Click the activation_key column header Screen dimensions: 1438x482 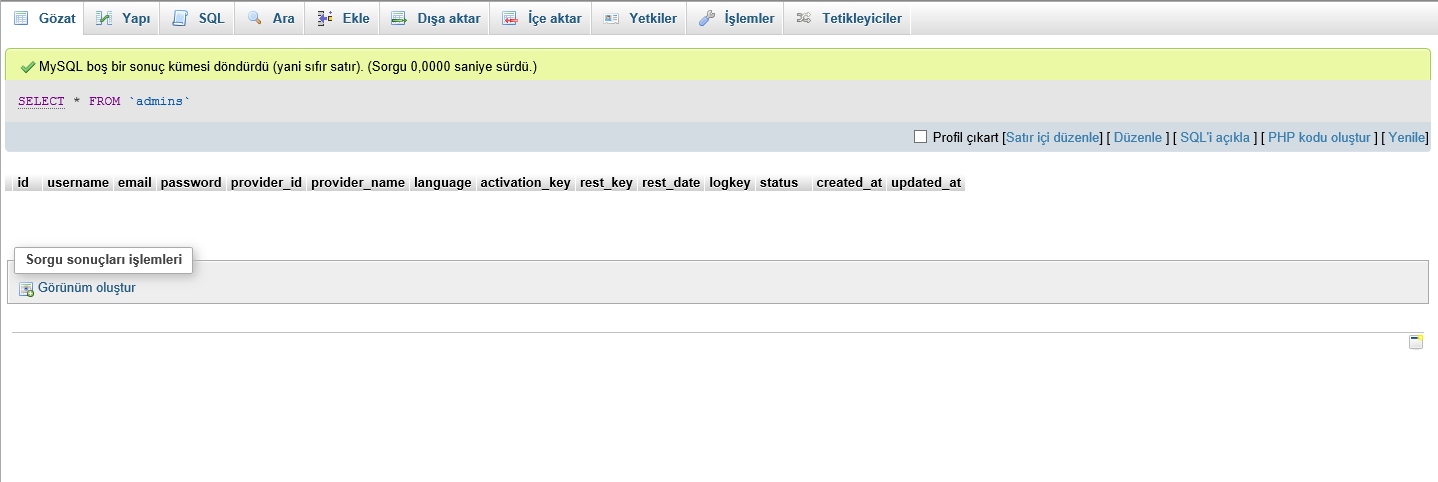526,183
